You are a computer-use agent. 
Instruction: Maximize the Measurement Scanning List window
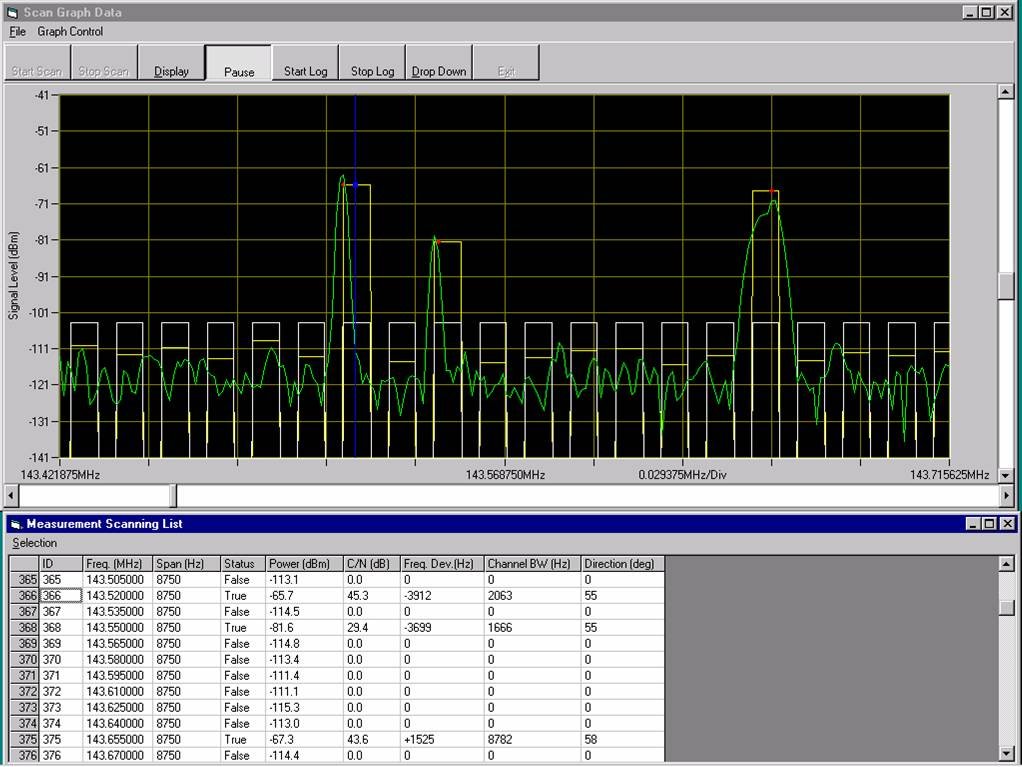click(989, 523)
